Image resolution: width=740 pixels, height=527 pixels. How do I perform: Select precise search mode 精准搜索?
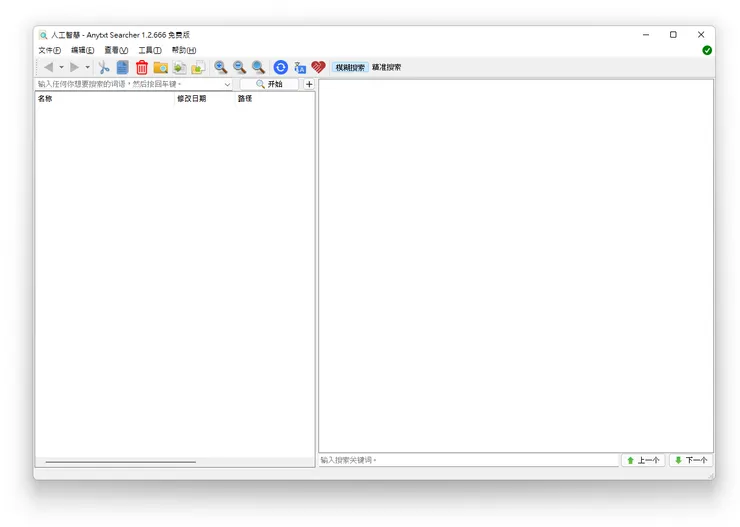coord(387,67)
